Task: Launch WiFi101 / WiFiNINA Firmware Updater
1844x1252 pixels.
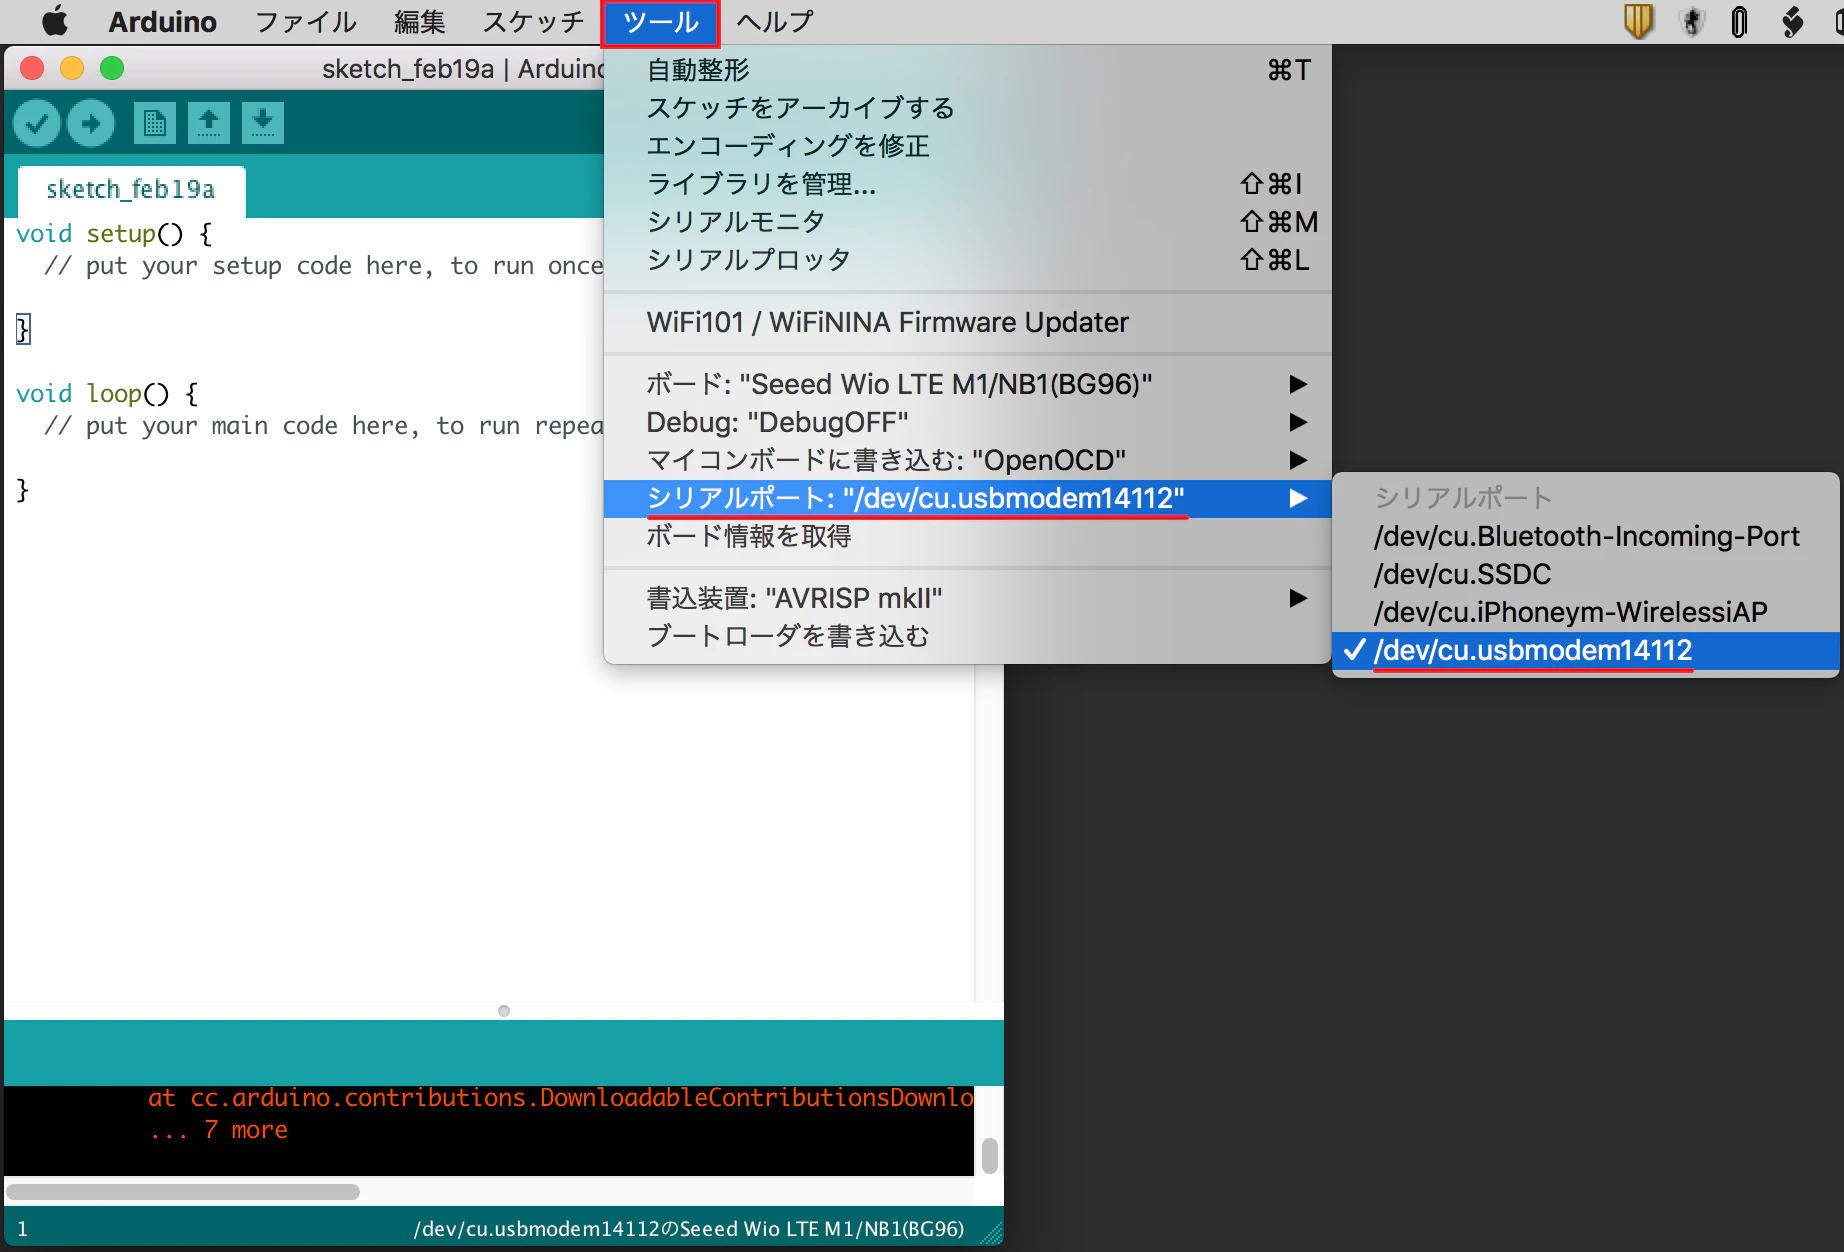Action: (967, 322)
